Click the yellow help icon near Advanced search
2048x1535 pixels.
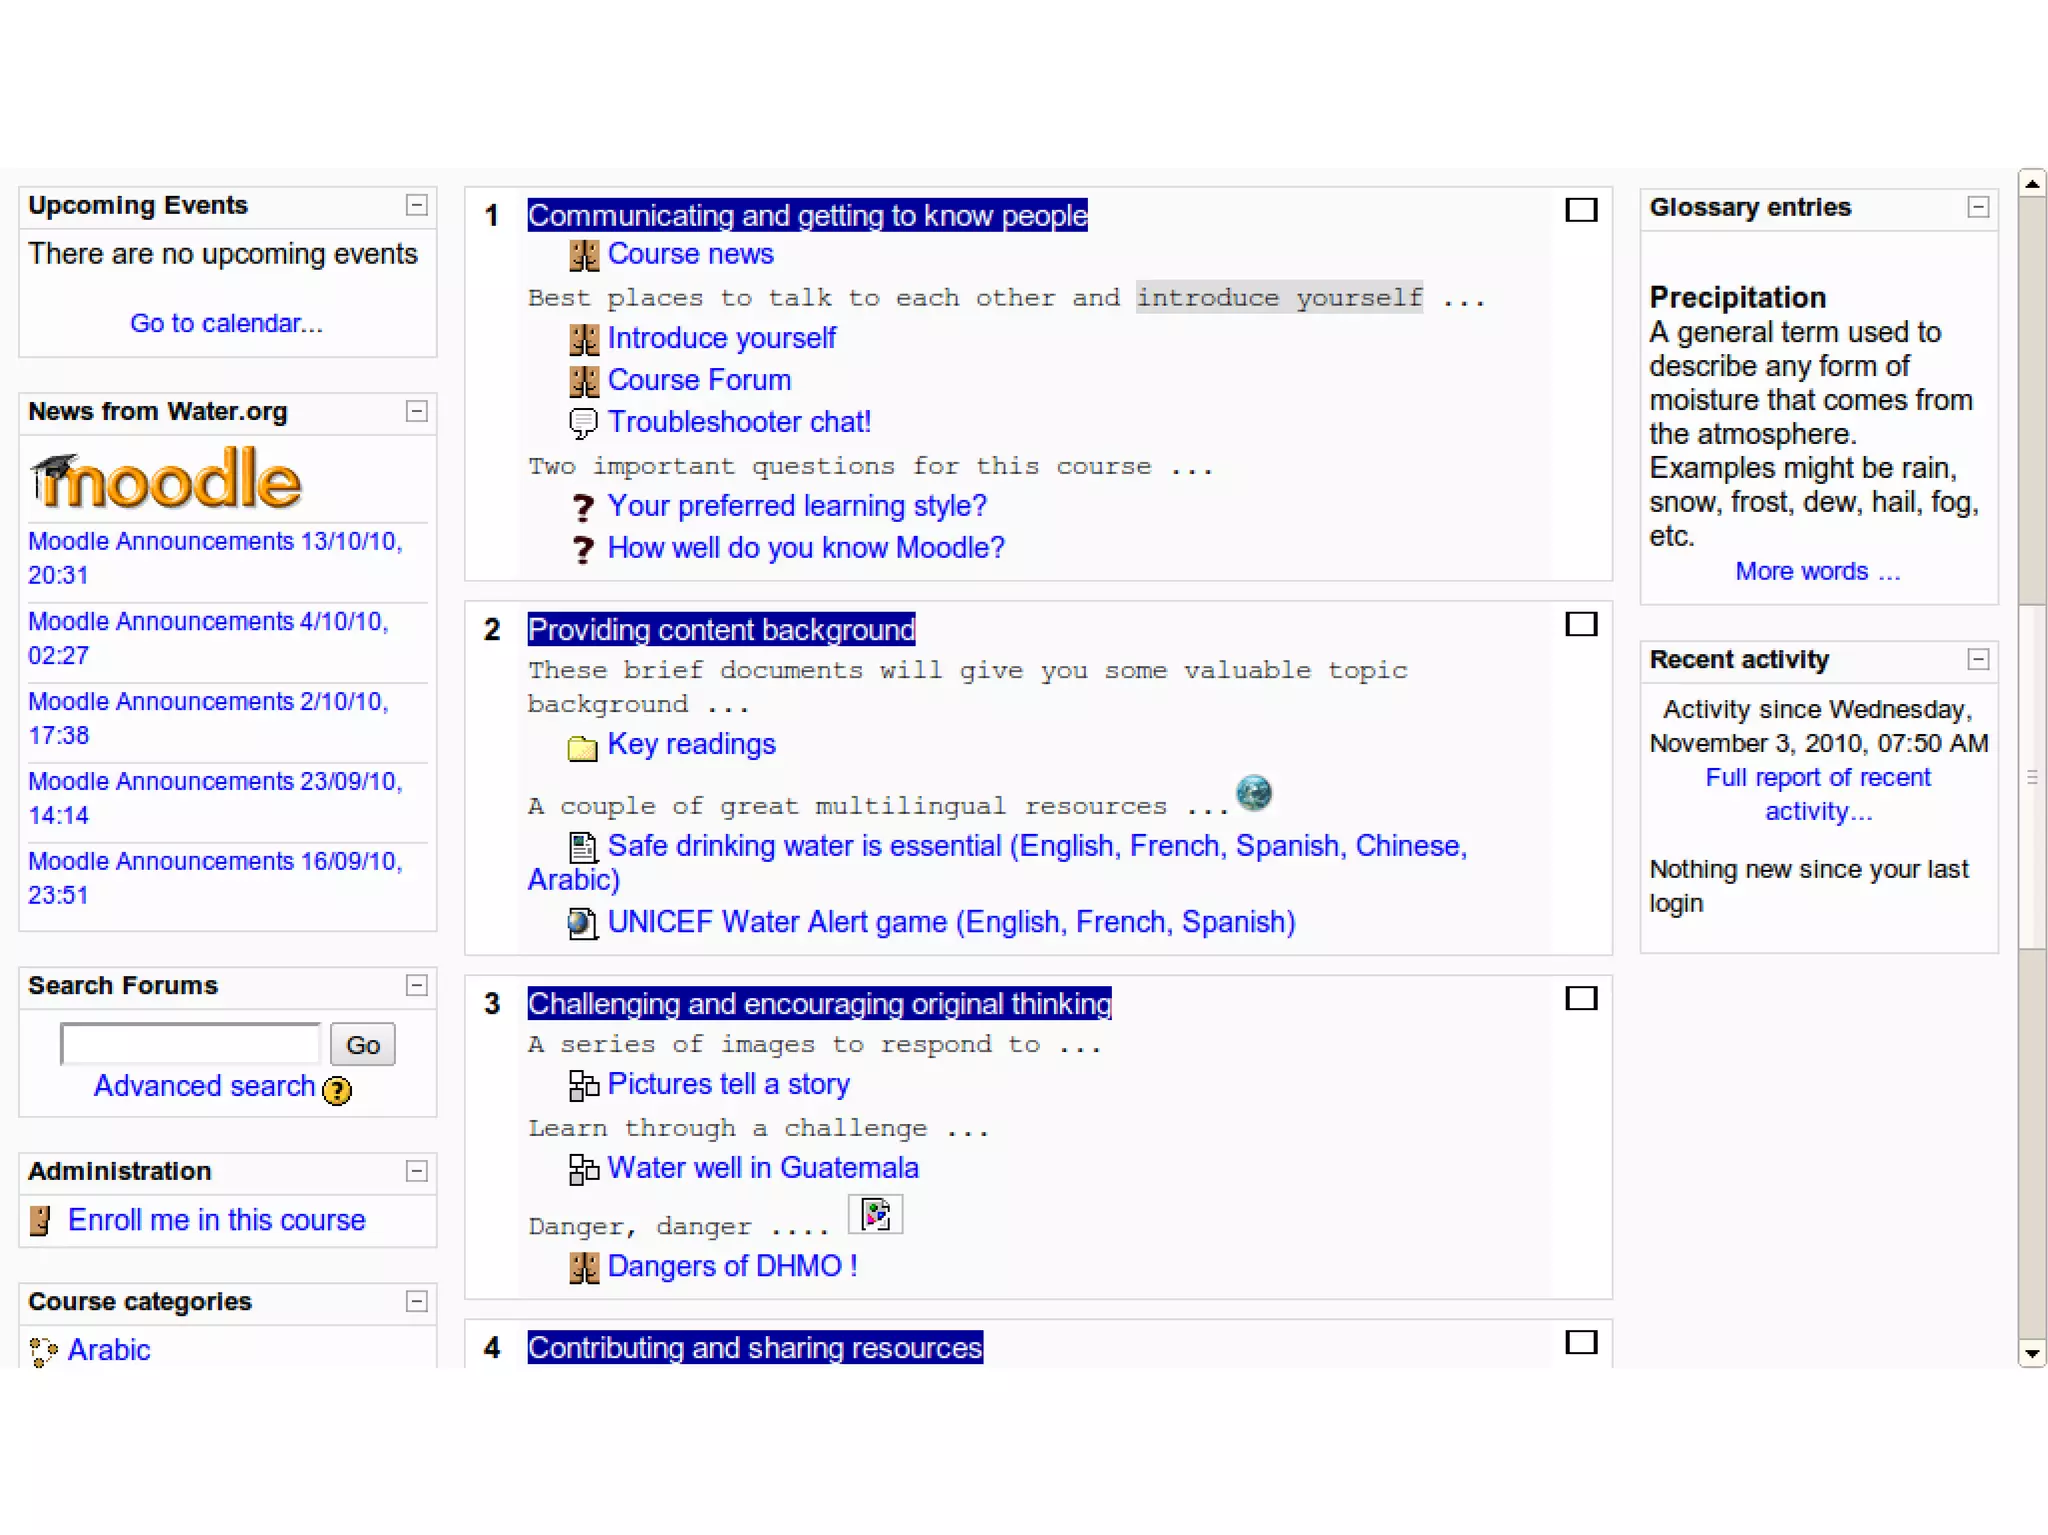337,1090
